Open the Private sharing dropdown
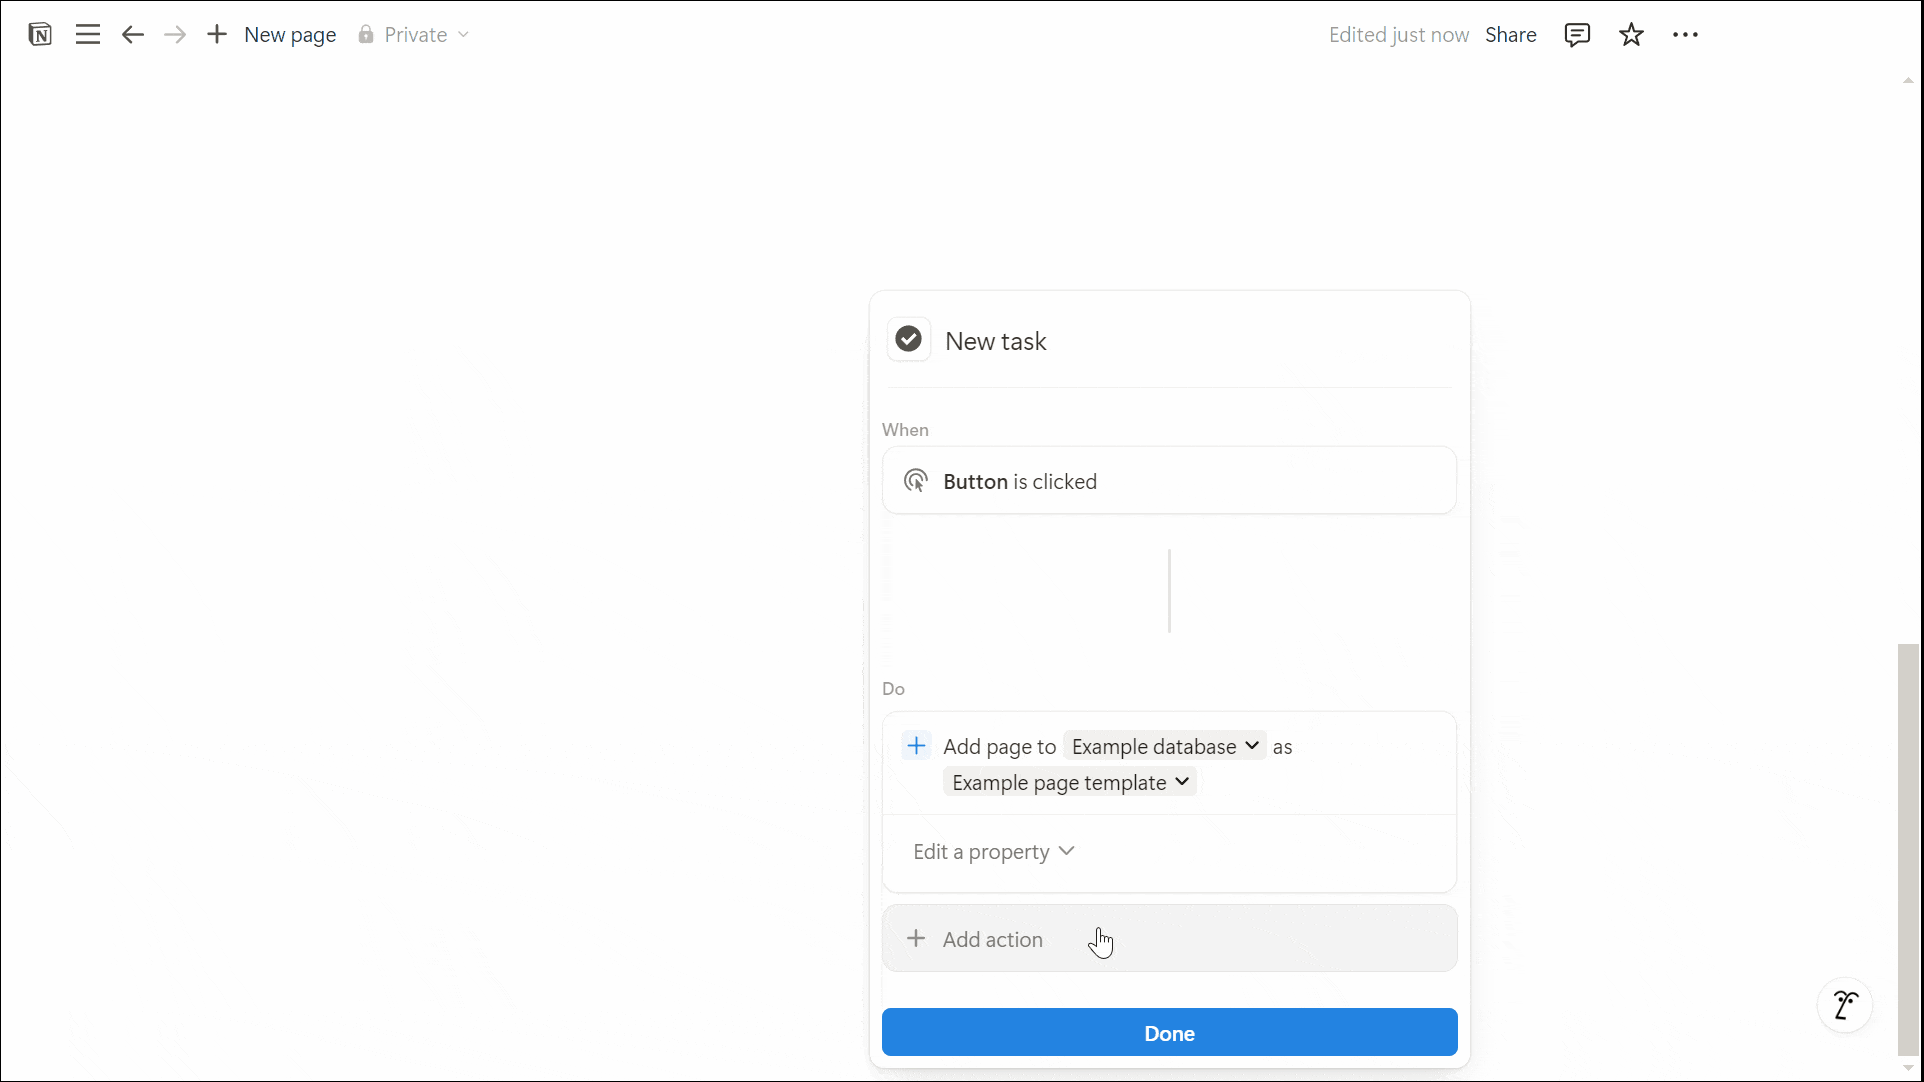Image resolution: width=1924 pixels, height=1082 pixels. (414, 35)
